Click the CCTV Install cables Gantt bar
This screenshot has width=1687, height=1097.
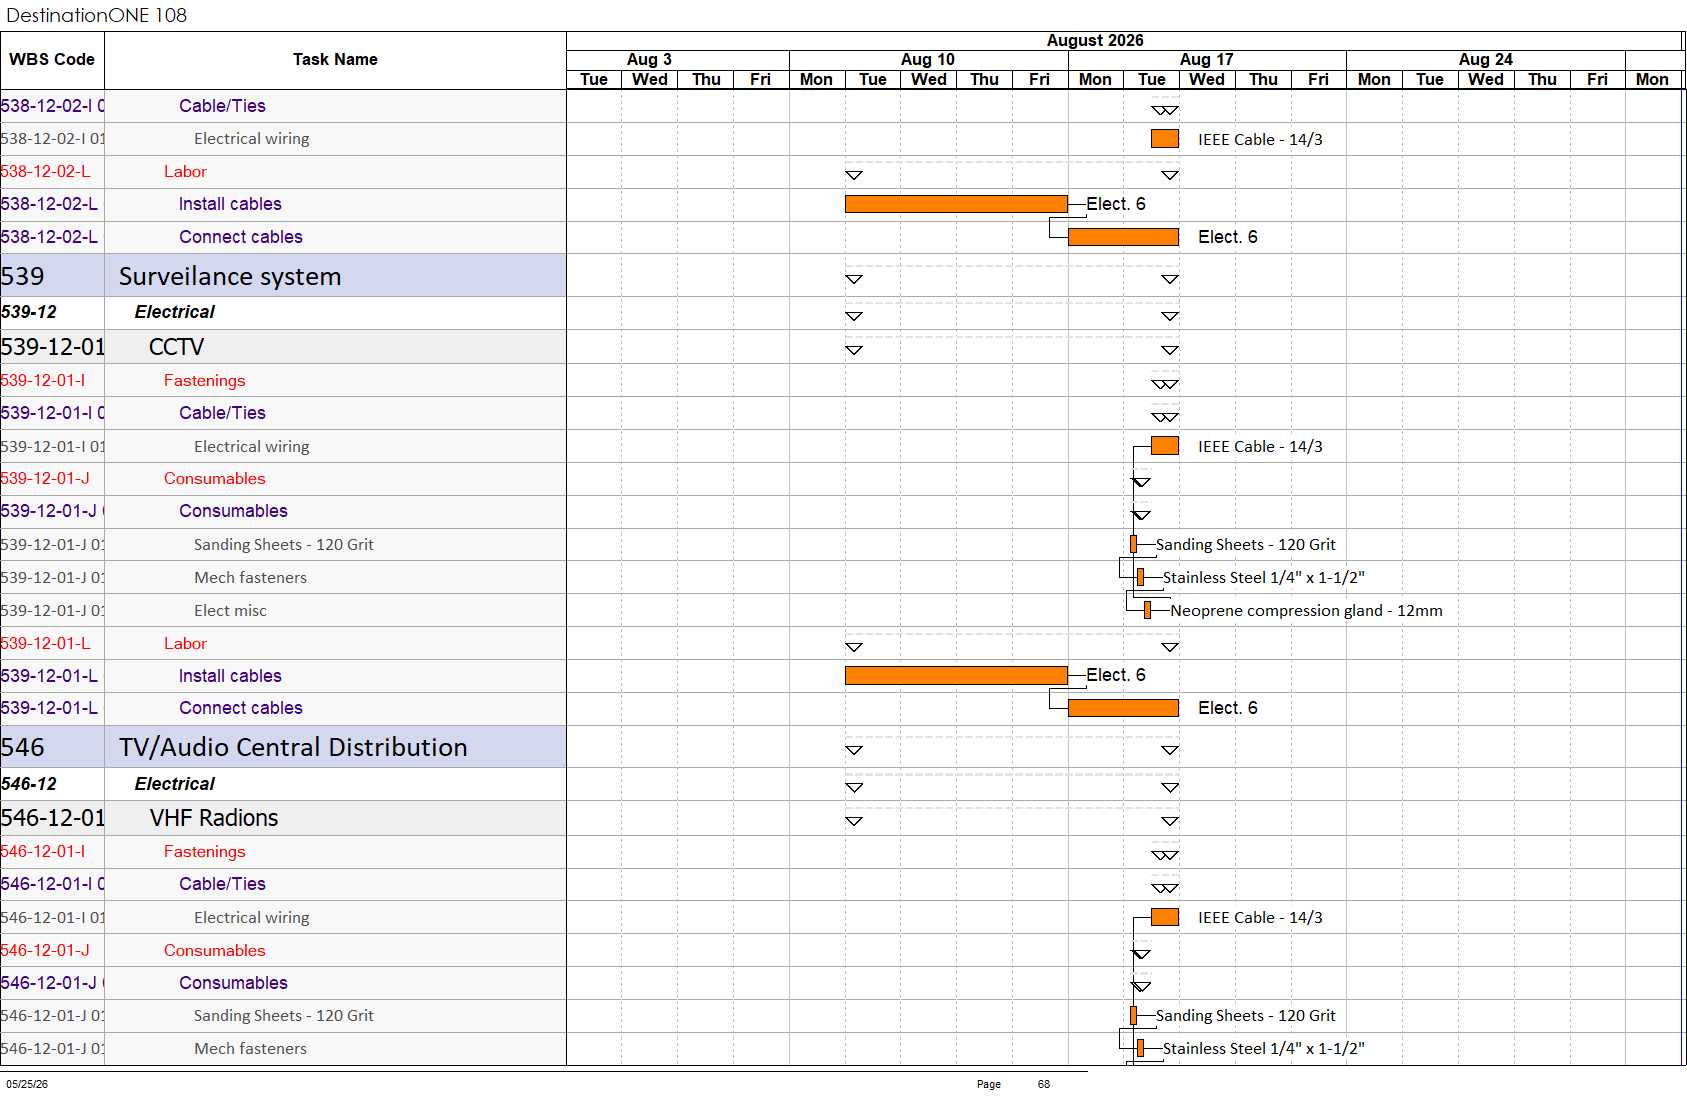956,676
